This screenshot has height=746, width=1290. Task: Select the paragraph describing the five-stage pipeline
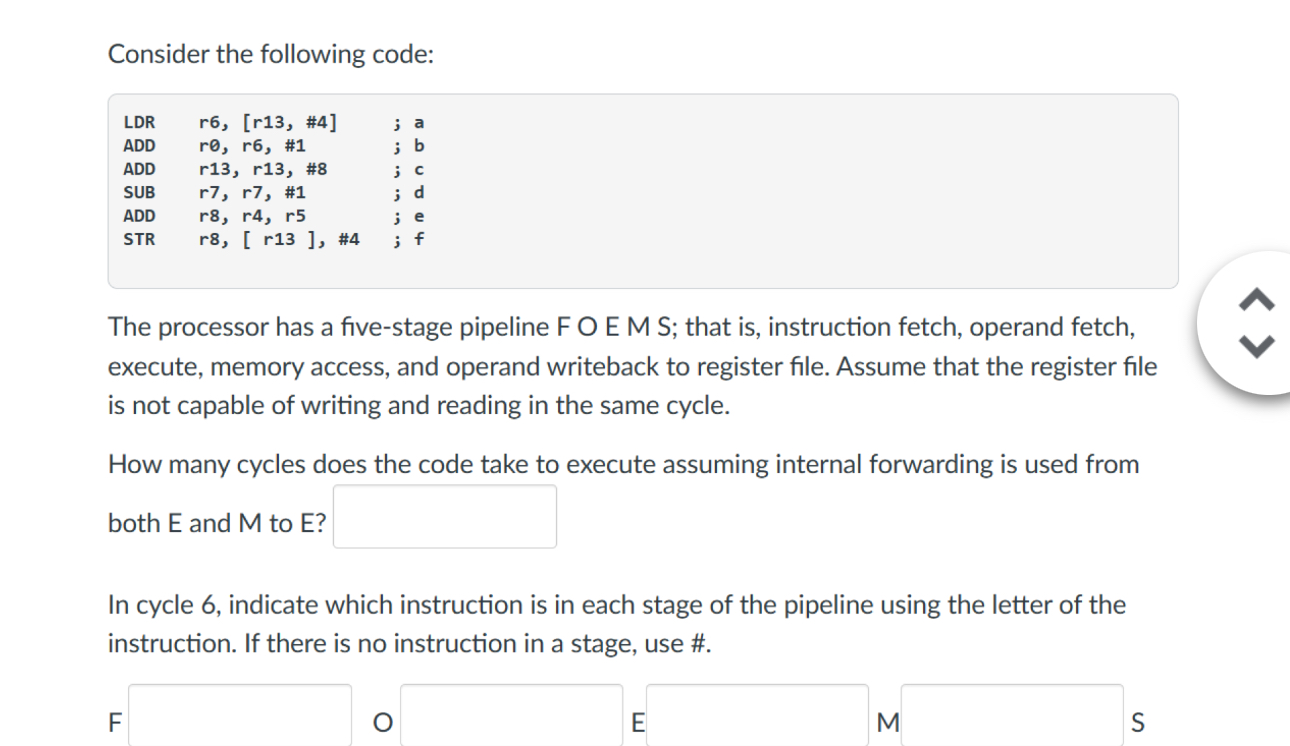pos(630,366)
